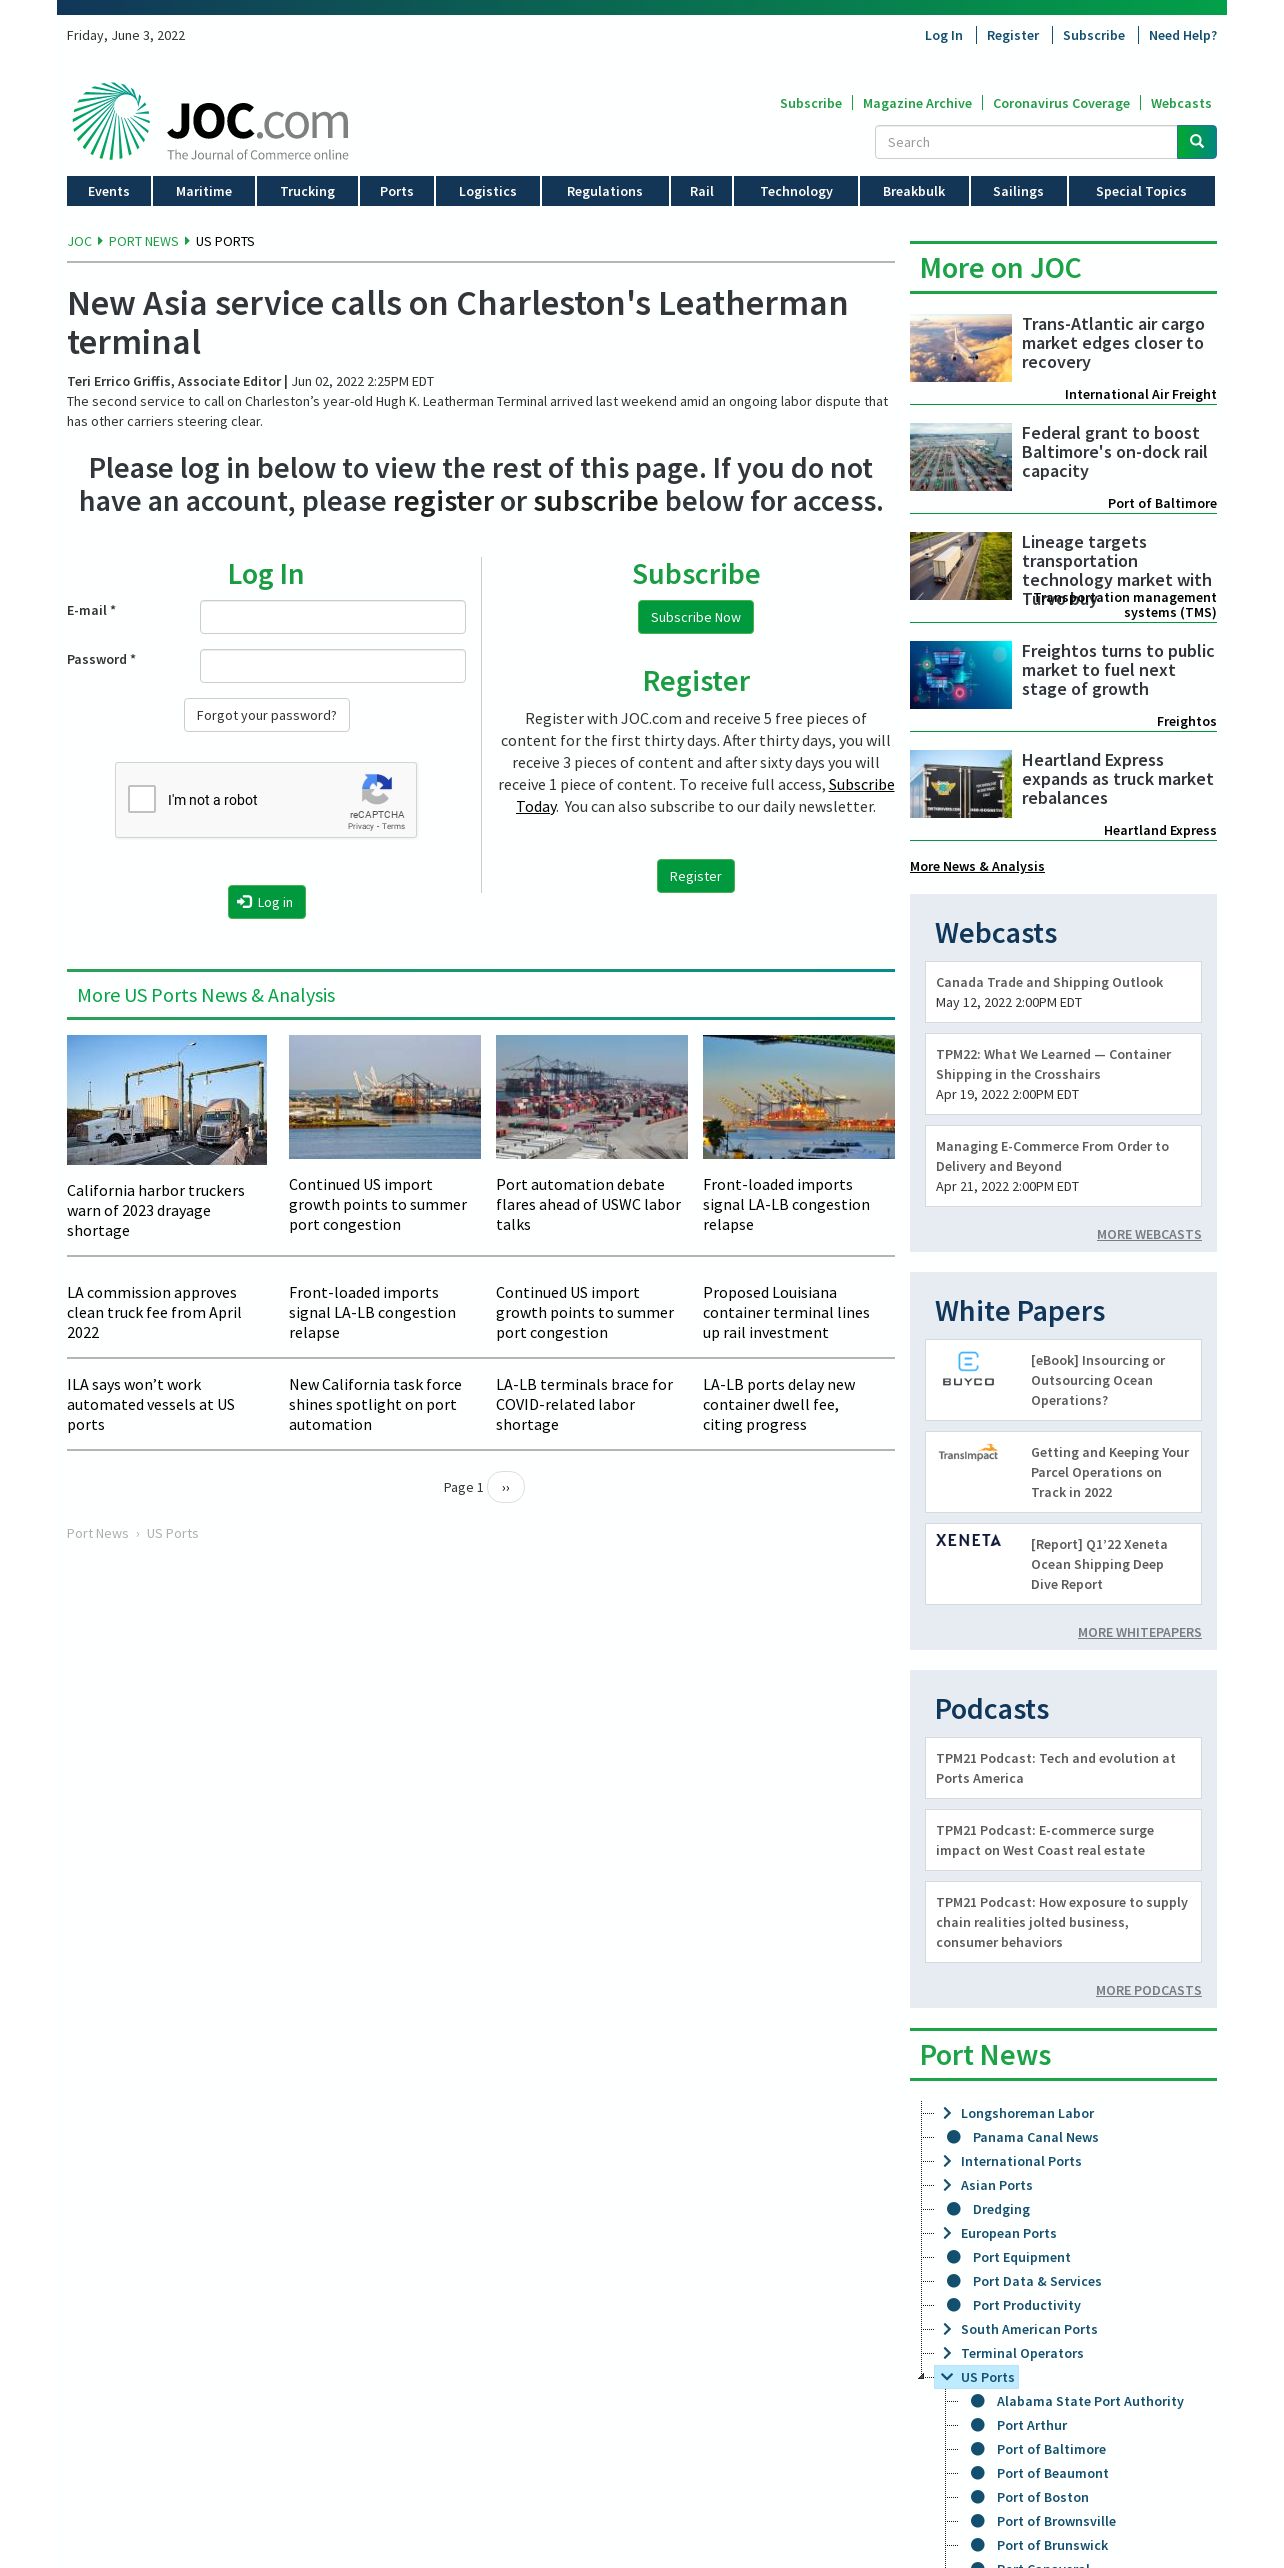Viewport: 1284px width, 2568px height.
Task: Click the green Register button
Action: [696, 876]
